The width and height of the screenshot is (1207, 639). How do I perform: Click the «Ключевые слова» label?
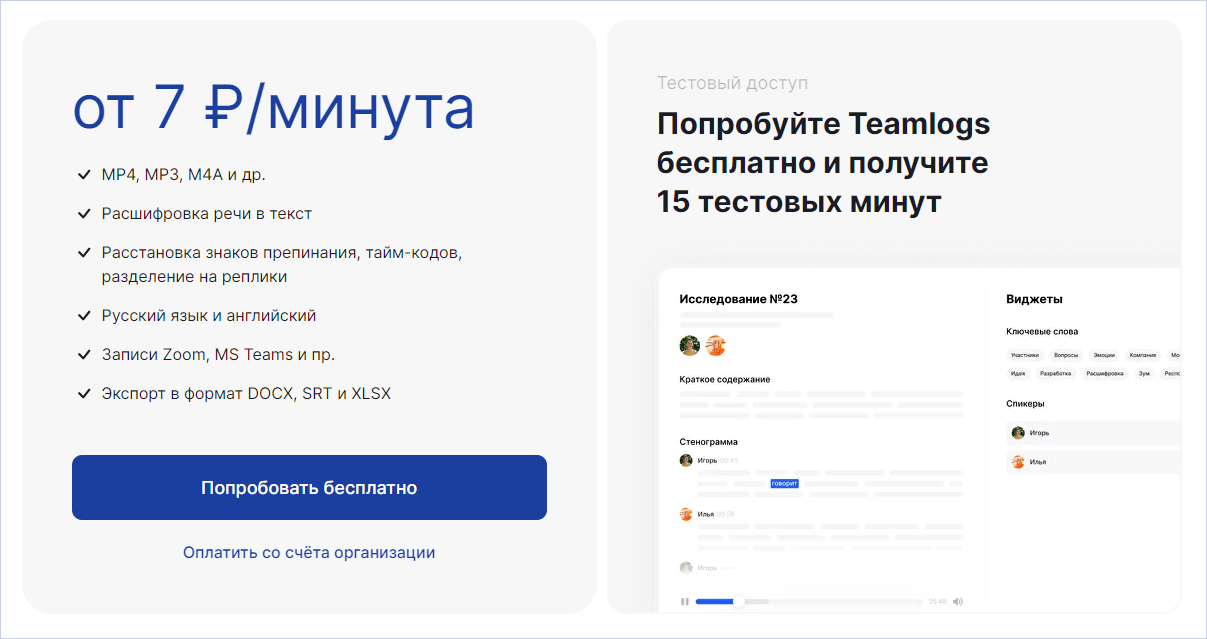coord(1042,331)
